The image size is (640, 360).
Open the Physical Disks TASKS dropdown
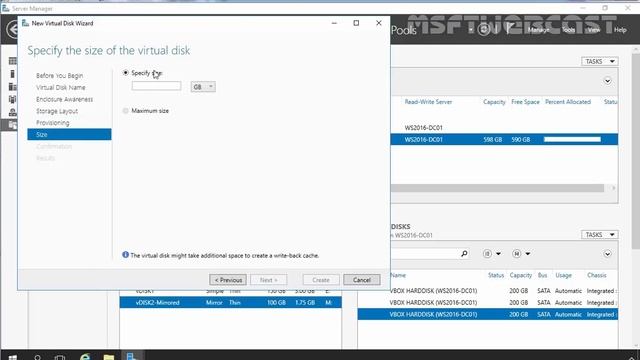tap(600, 235)
